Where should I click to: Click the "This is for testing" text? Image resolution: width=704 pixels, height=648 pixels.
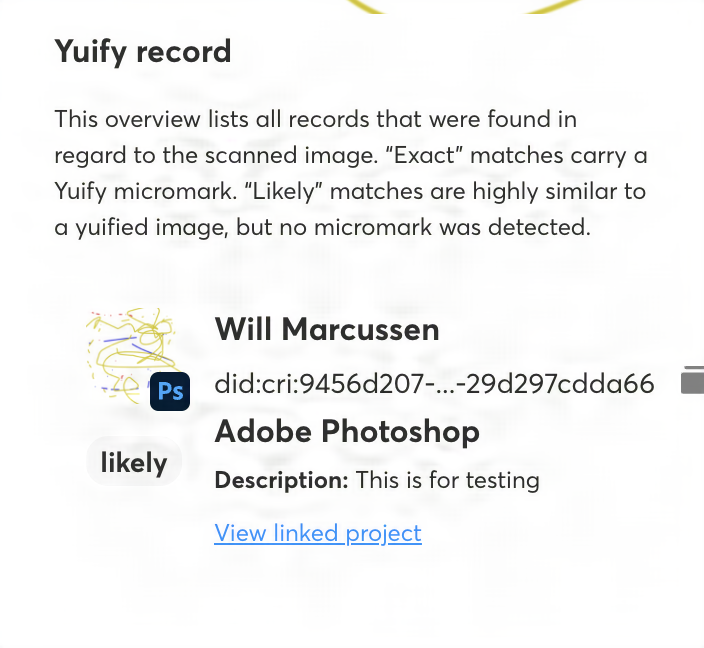(447, 480)
